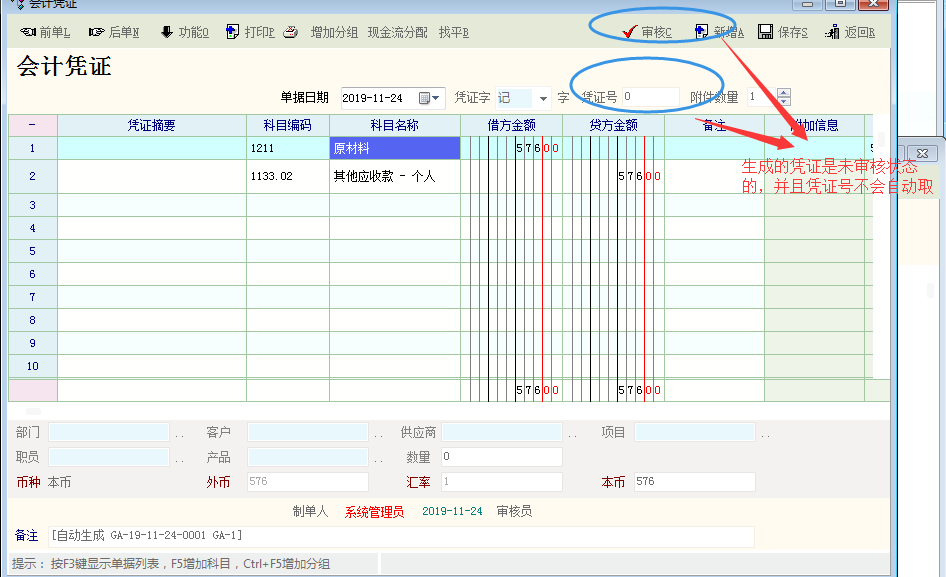
Task: Click the 凭证摘要 column header
Action: click(151, 126)
